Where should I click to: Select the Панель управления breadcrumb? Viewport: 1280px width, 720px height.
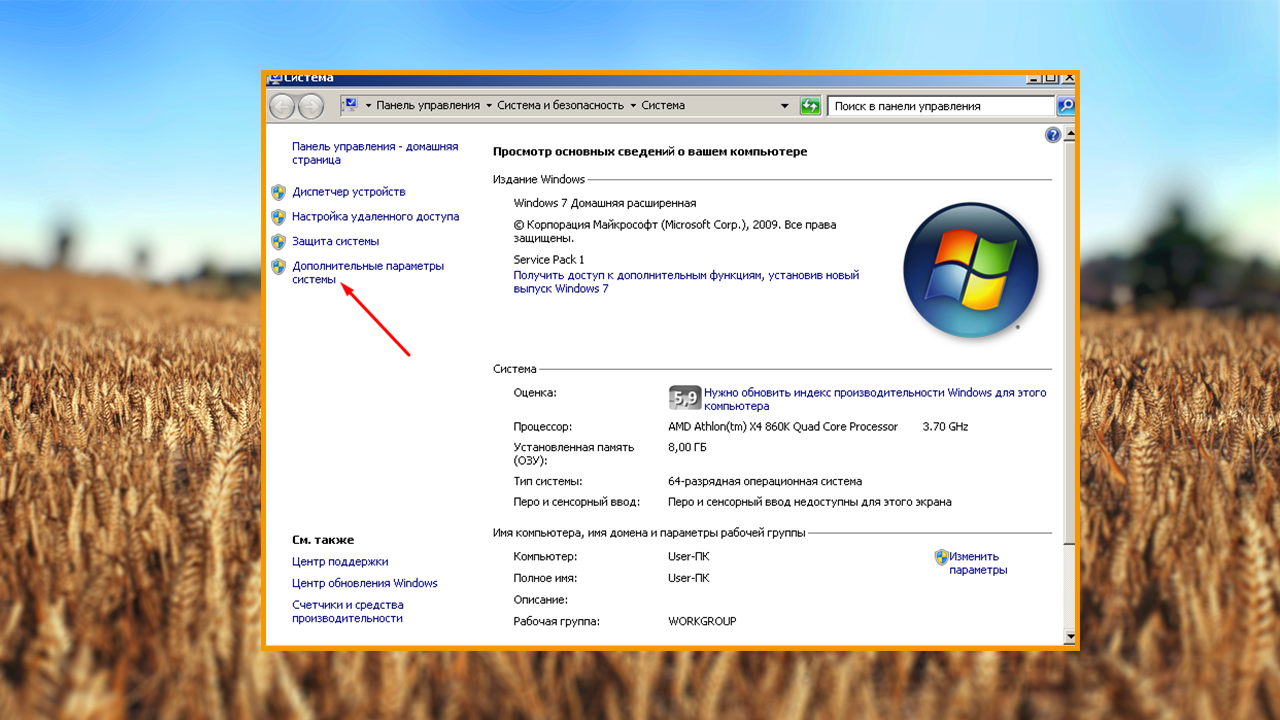(428, 106)
